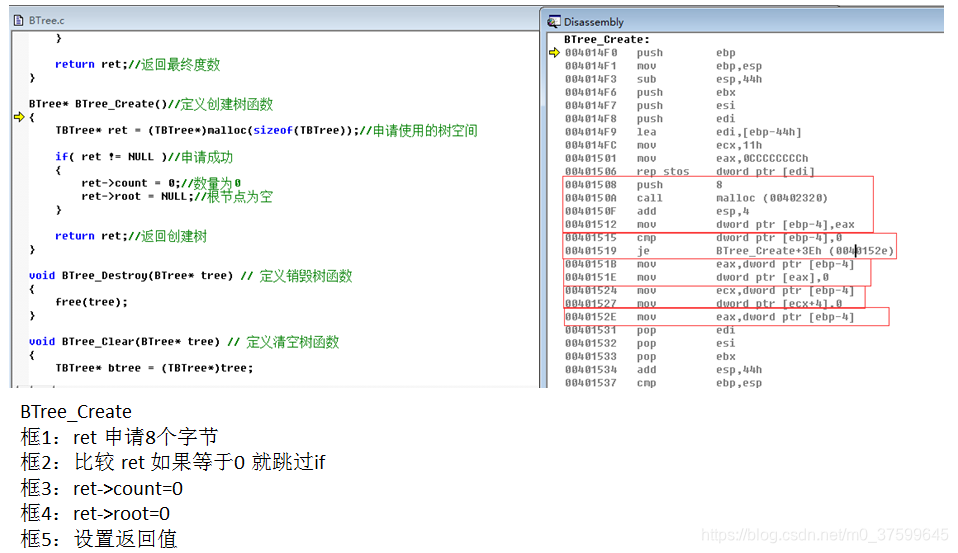Click the 'add esp,4' line at 0040150F
Viewport: 958px width, 553px height.
657,211
